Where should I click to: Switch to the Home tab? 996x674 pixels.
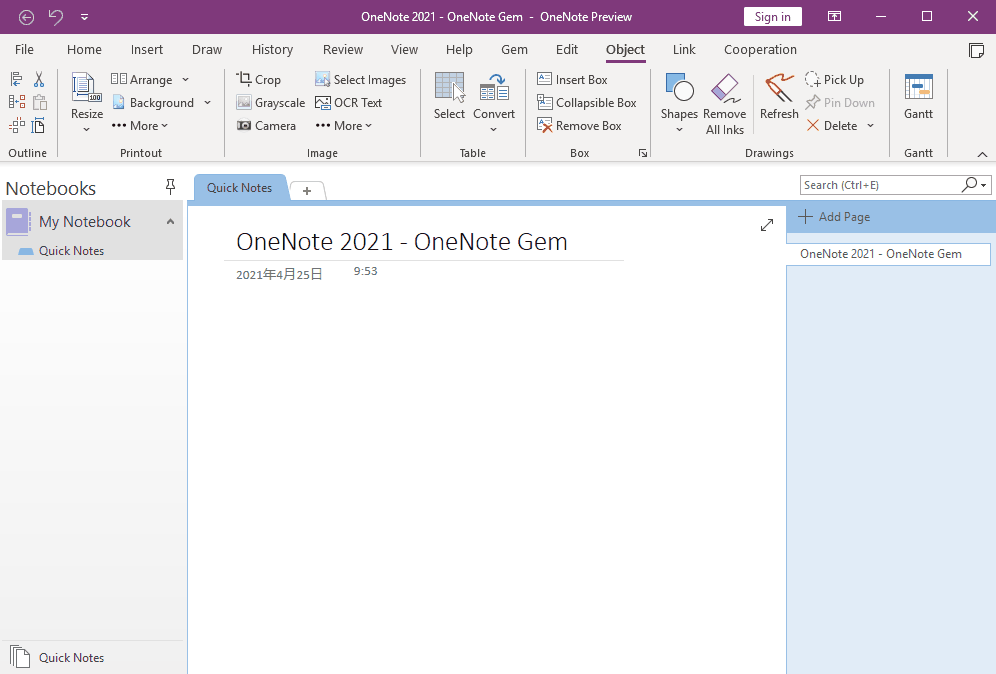[84, 50]
